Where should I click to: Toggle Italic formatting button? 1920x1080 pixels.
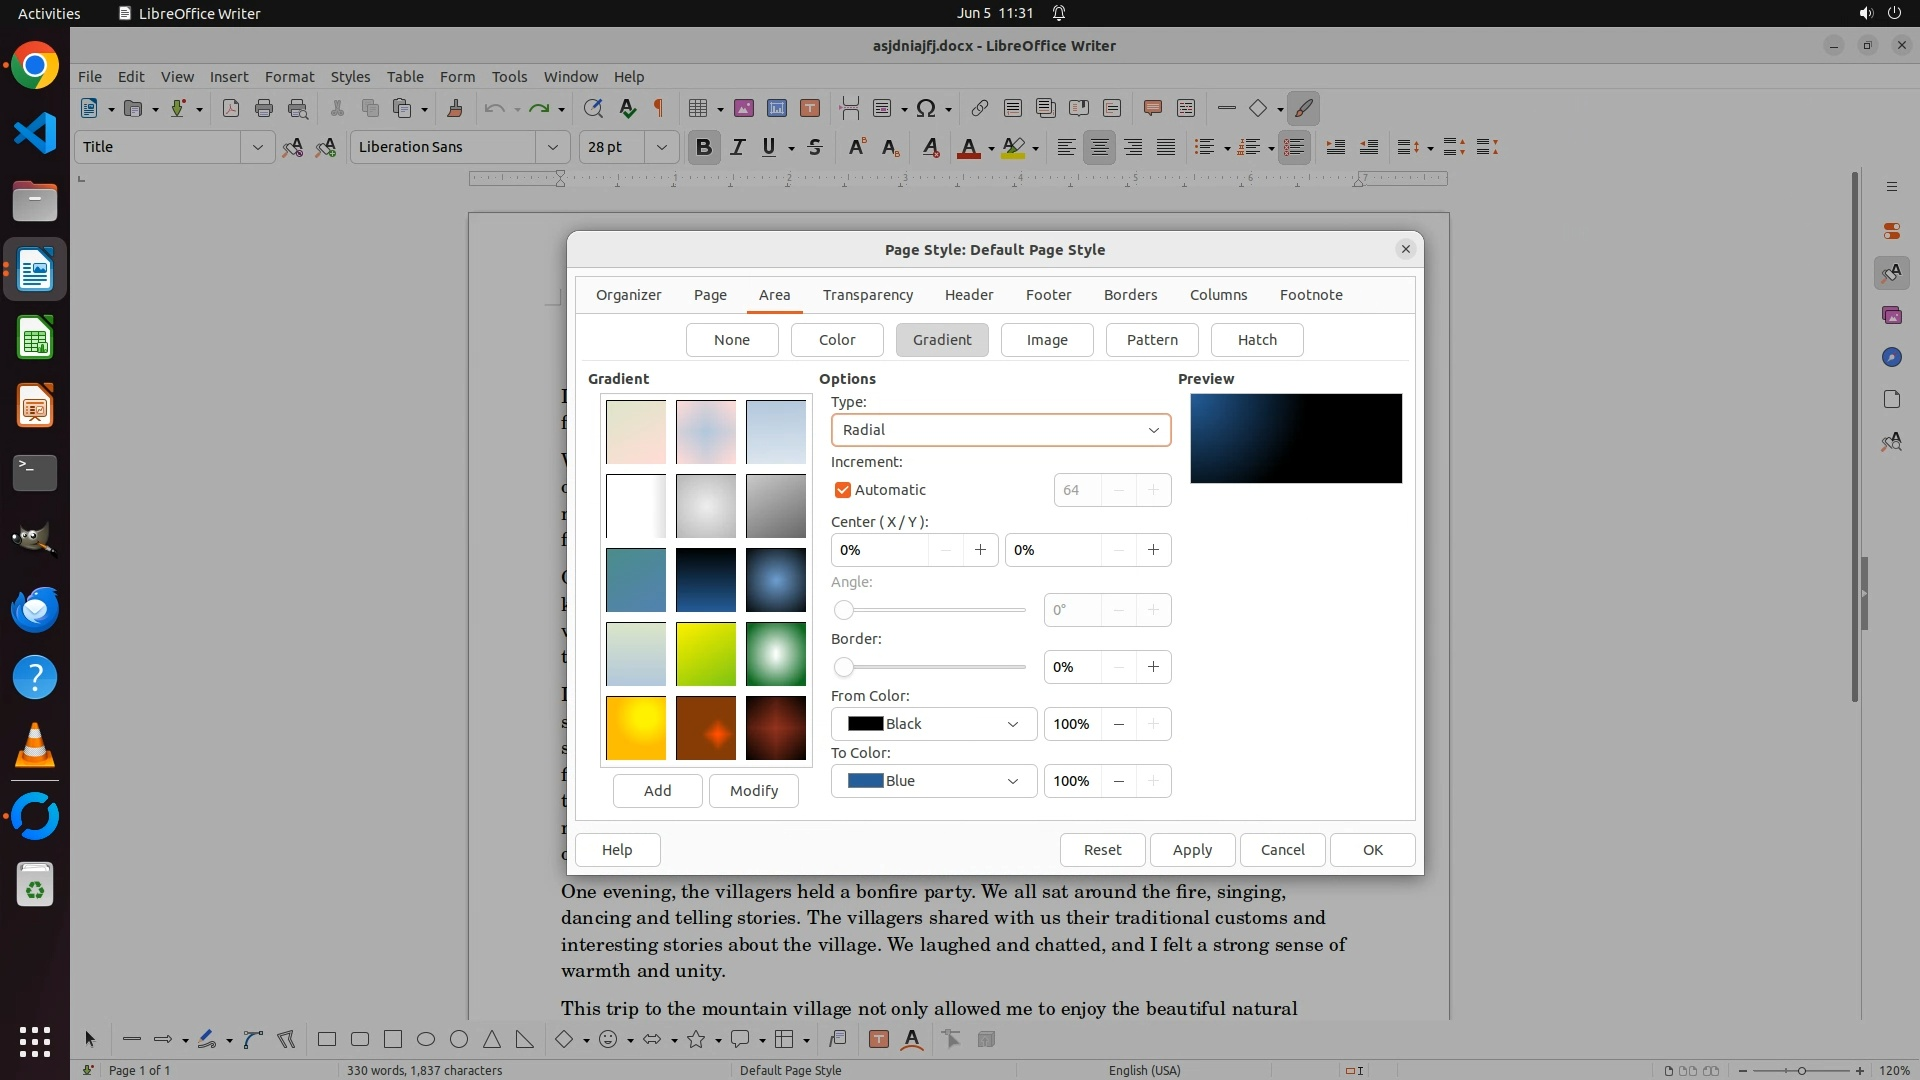(x=738, y=147)
